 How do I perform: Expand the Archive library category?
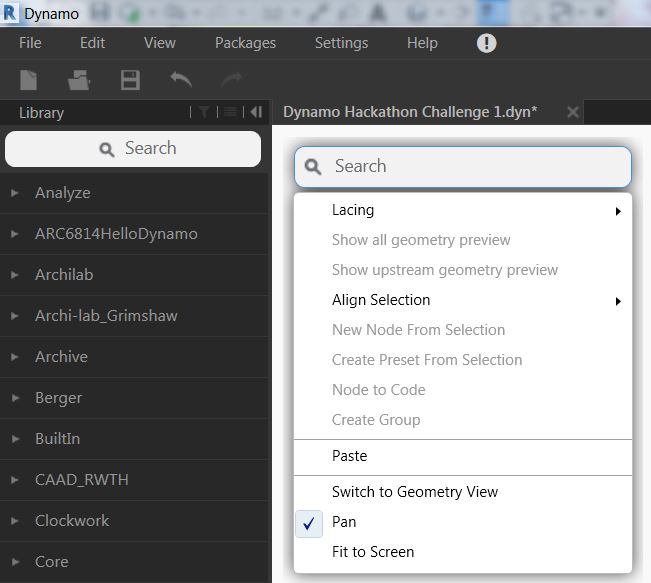pyautogui.click(x=135, y=357)
